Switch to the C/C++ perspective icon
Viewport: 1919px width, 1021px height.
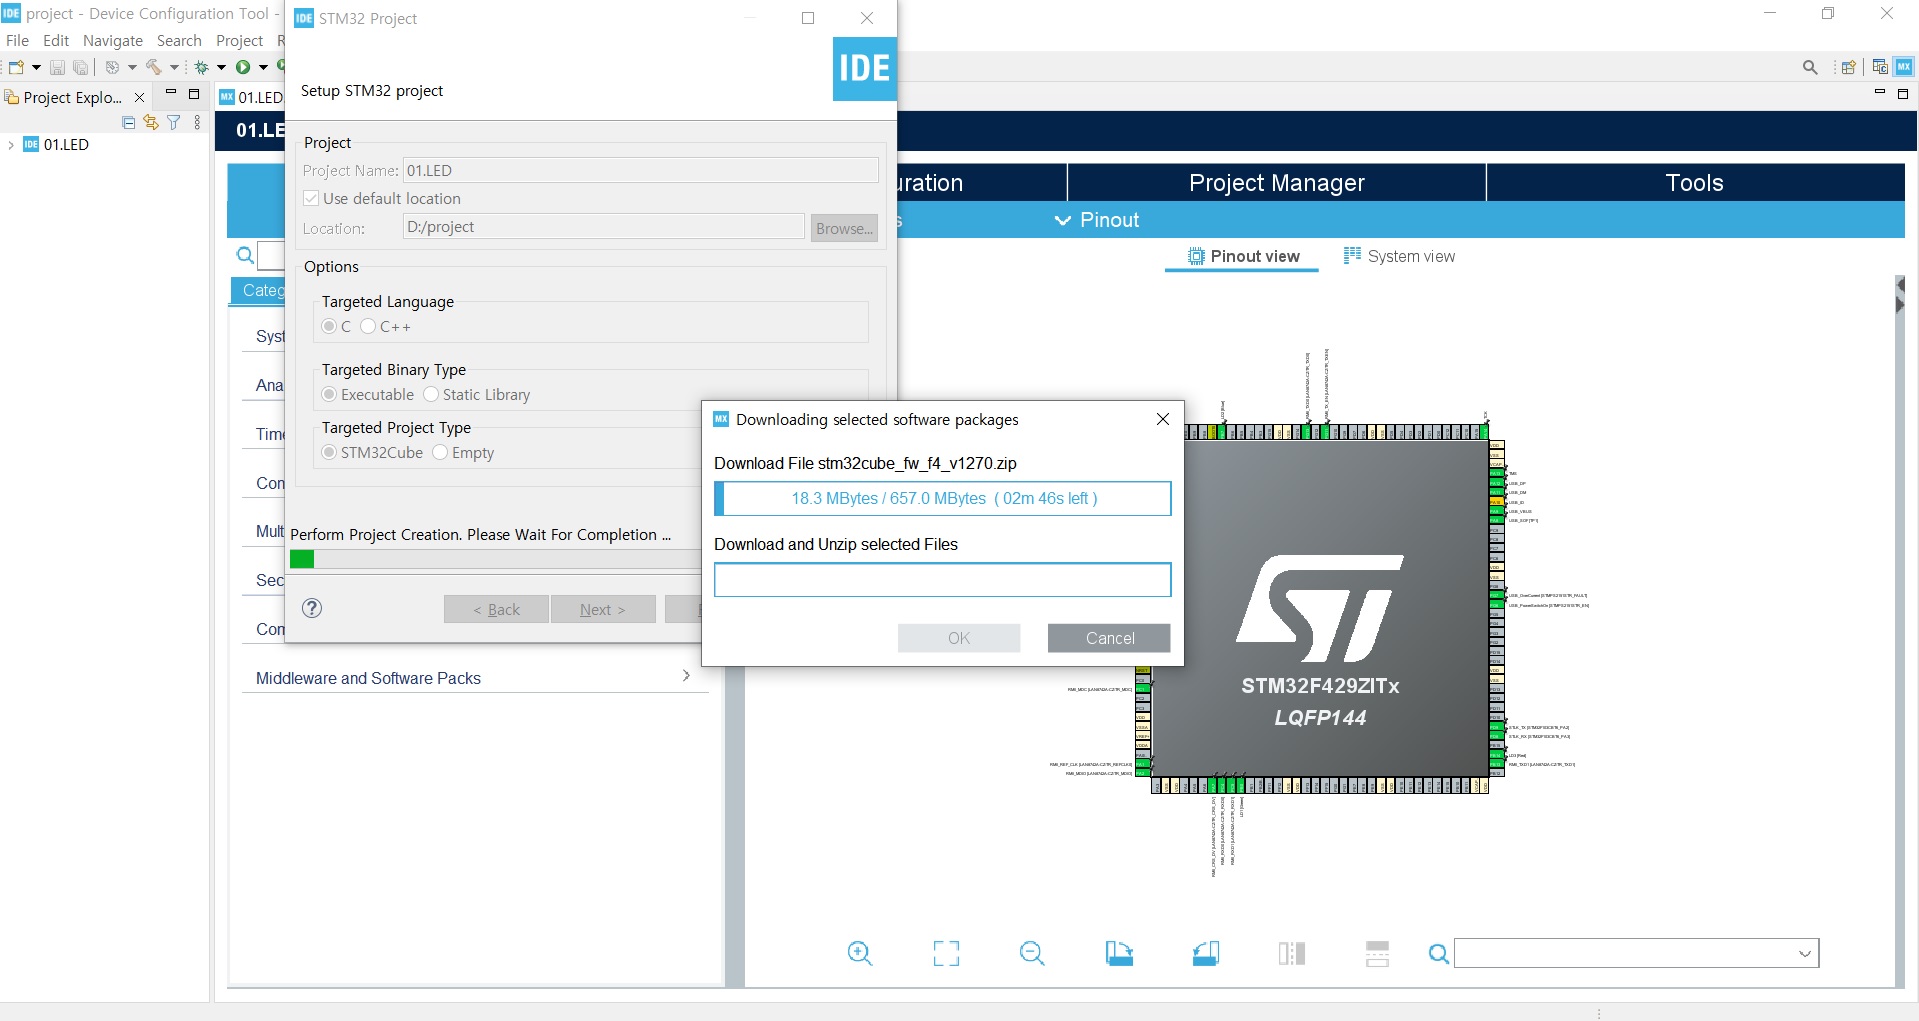(x=1880, y=67)
